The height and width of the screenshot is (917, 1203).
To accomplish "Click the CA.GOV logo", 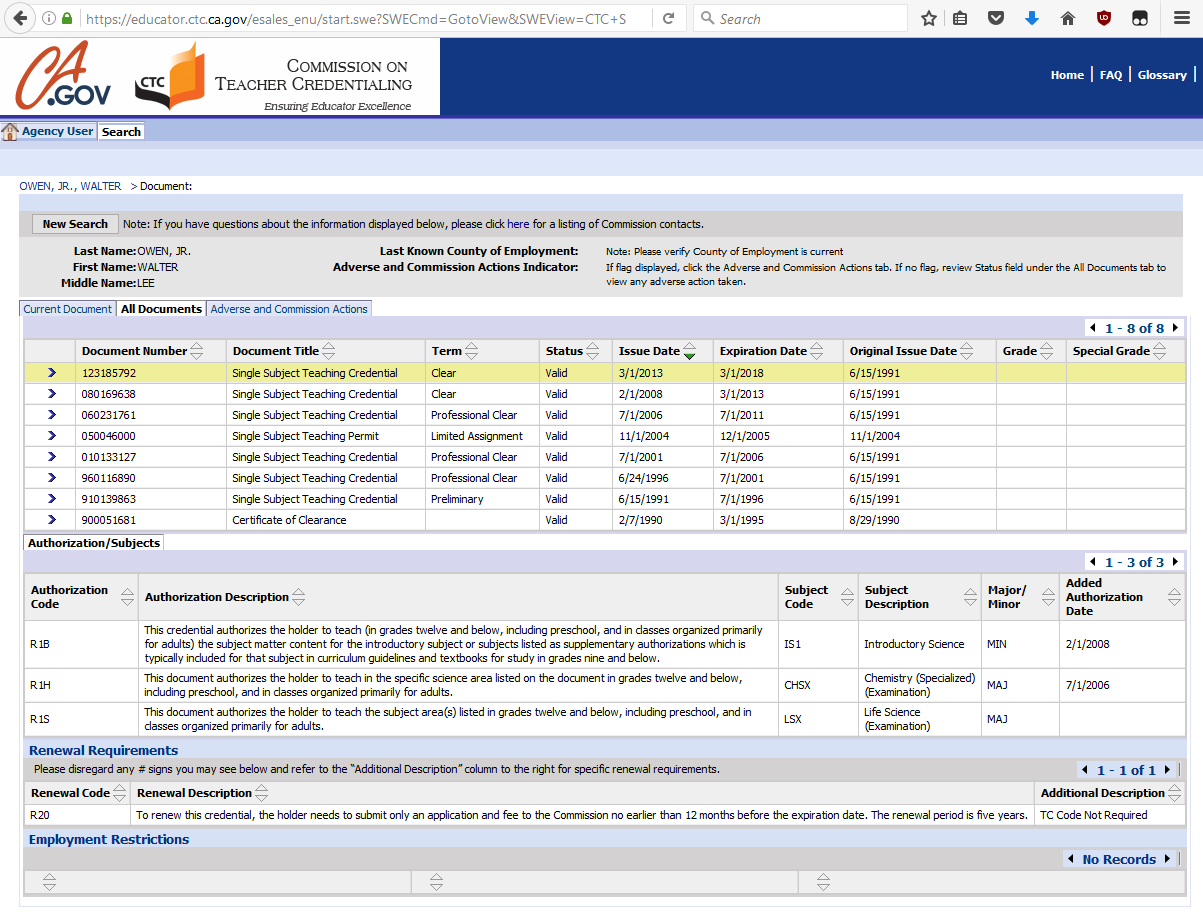I will (63, 77).
